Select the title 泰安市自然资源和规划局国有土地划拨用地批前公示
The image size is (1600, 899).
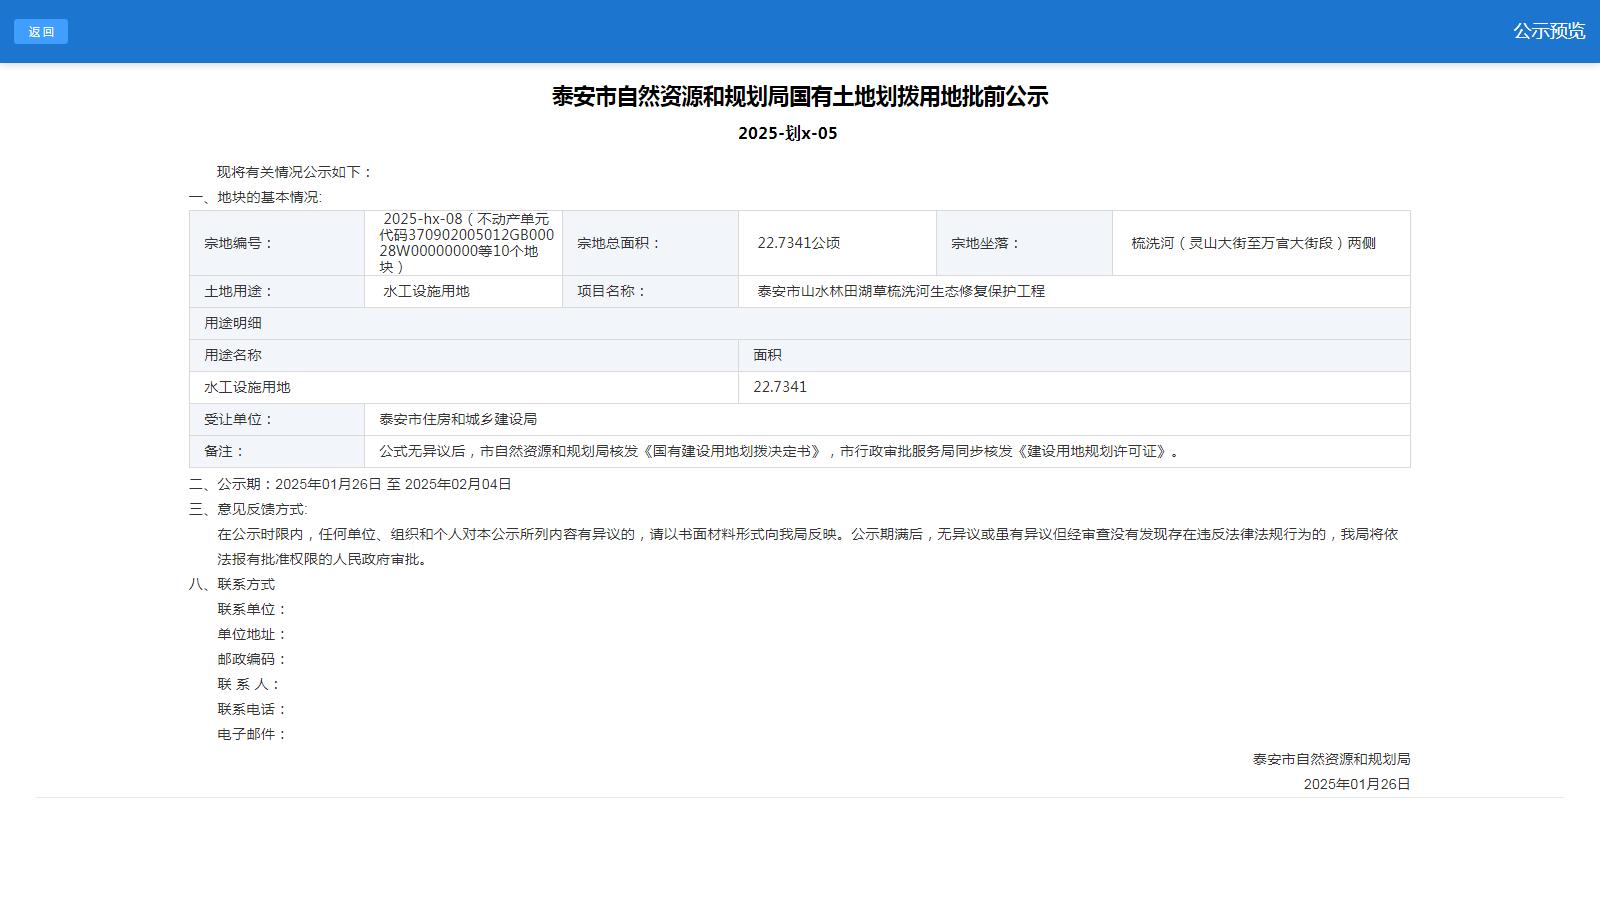tap(800, 97)
